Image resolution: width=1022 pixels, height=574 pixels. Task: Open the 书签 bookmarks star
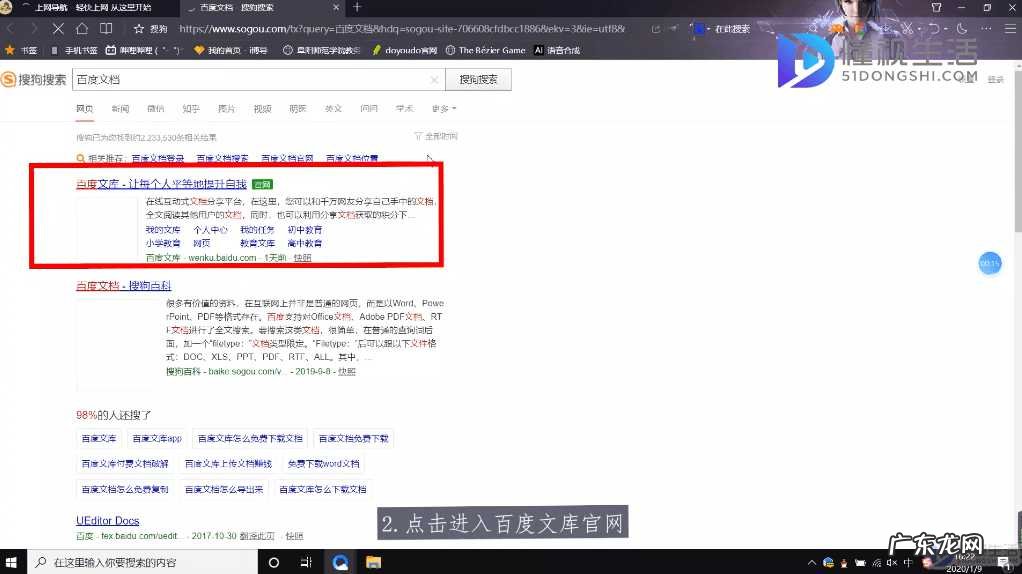20,50
